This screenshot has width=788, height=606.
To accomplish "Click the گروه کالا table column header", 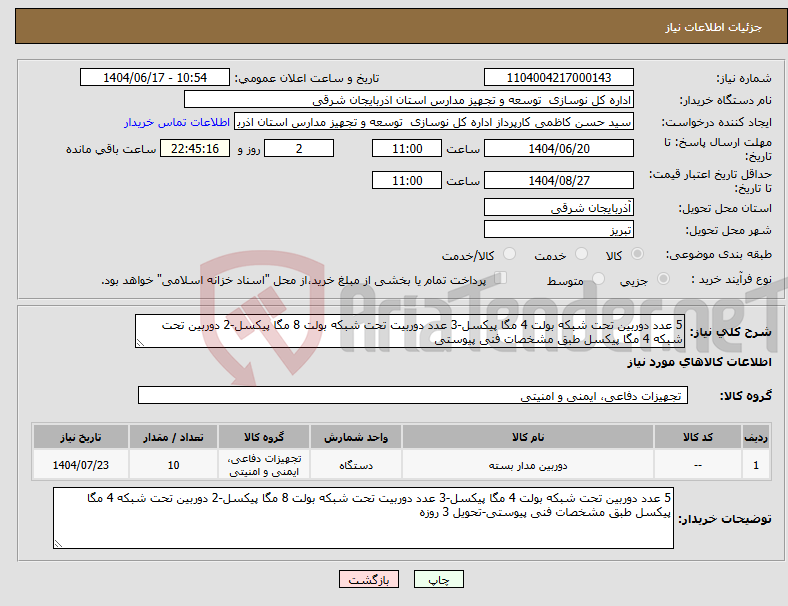I will [x=264, y=437].
